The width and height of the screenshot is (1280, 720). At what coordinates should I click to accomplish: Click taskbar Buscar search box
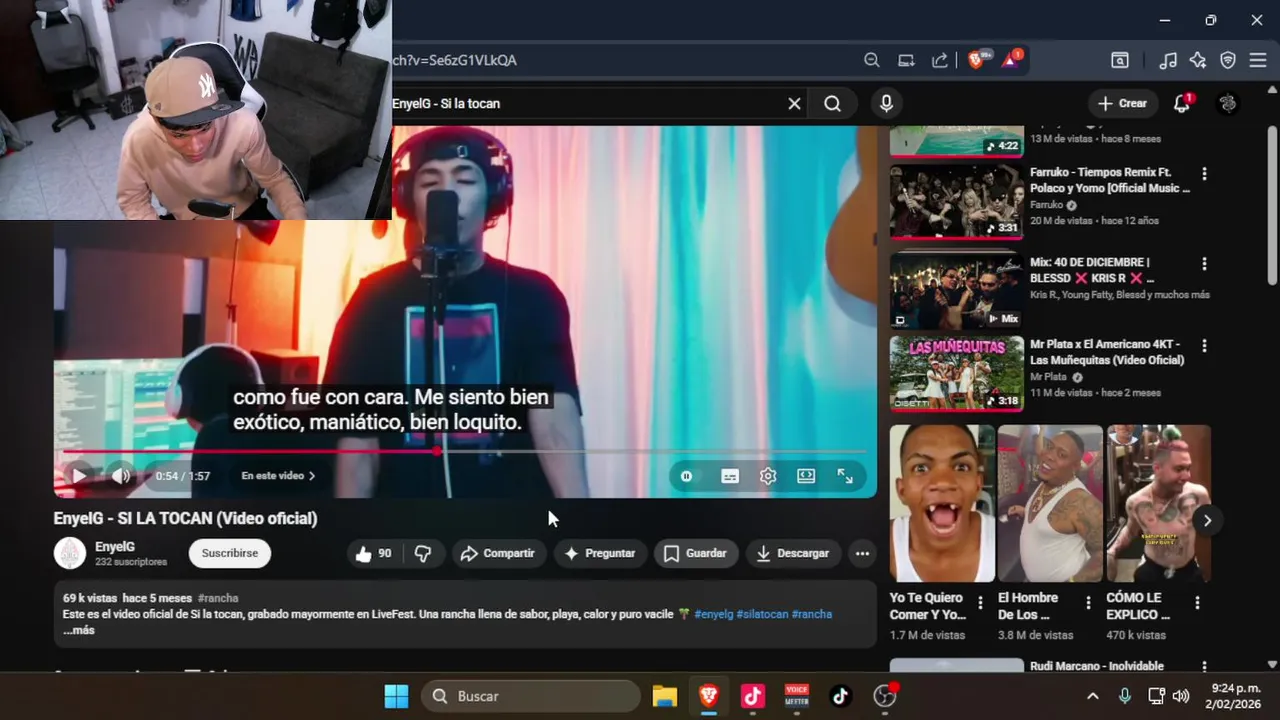[530, 696]
